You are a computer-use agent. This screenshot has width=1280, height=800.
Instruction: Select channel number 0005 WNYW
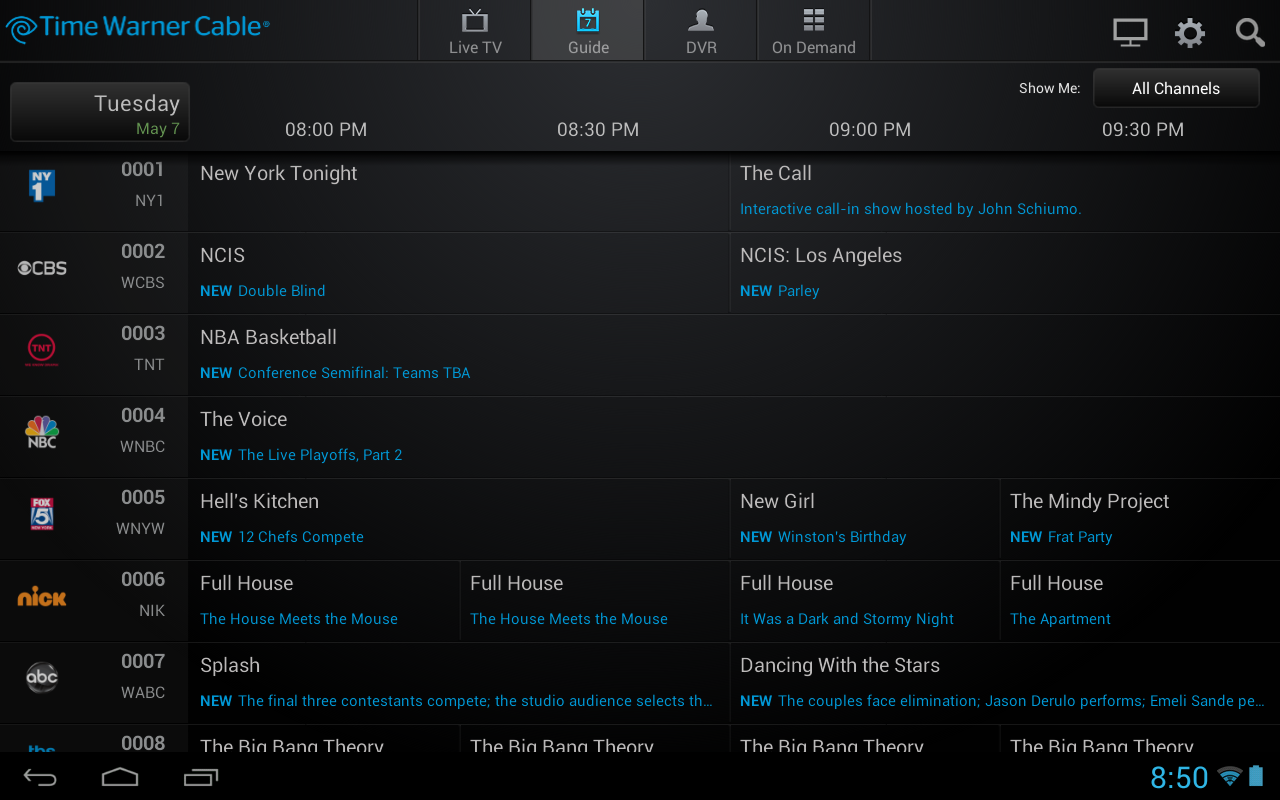[141, 513]
